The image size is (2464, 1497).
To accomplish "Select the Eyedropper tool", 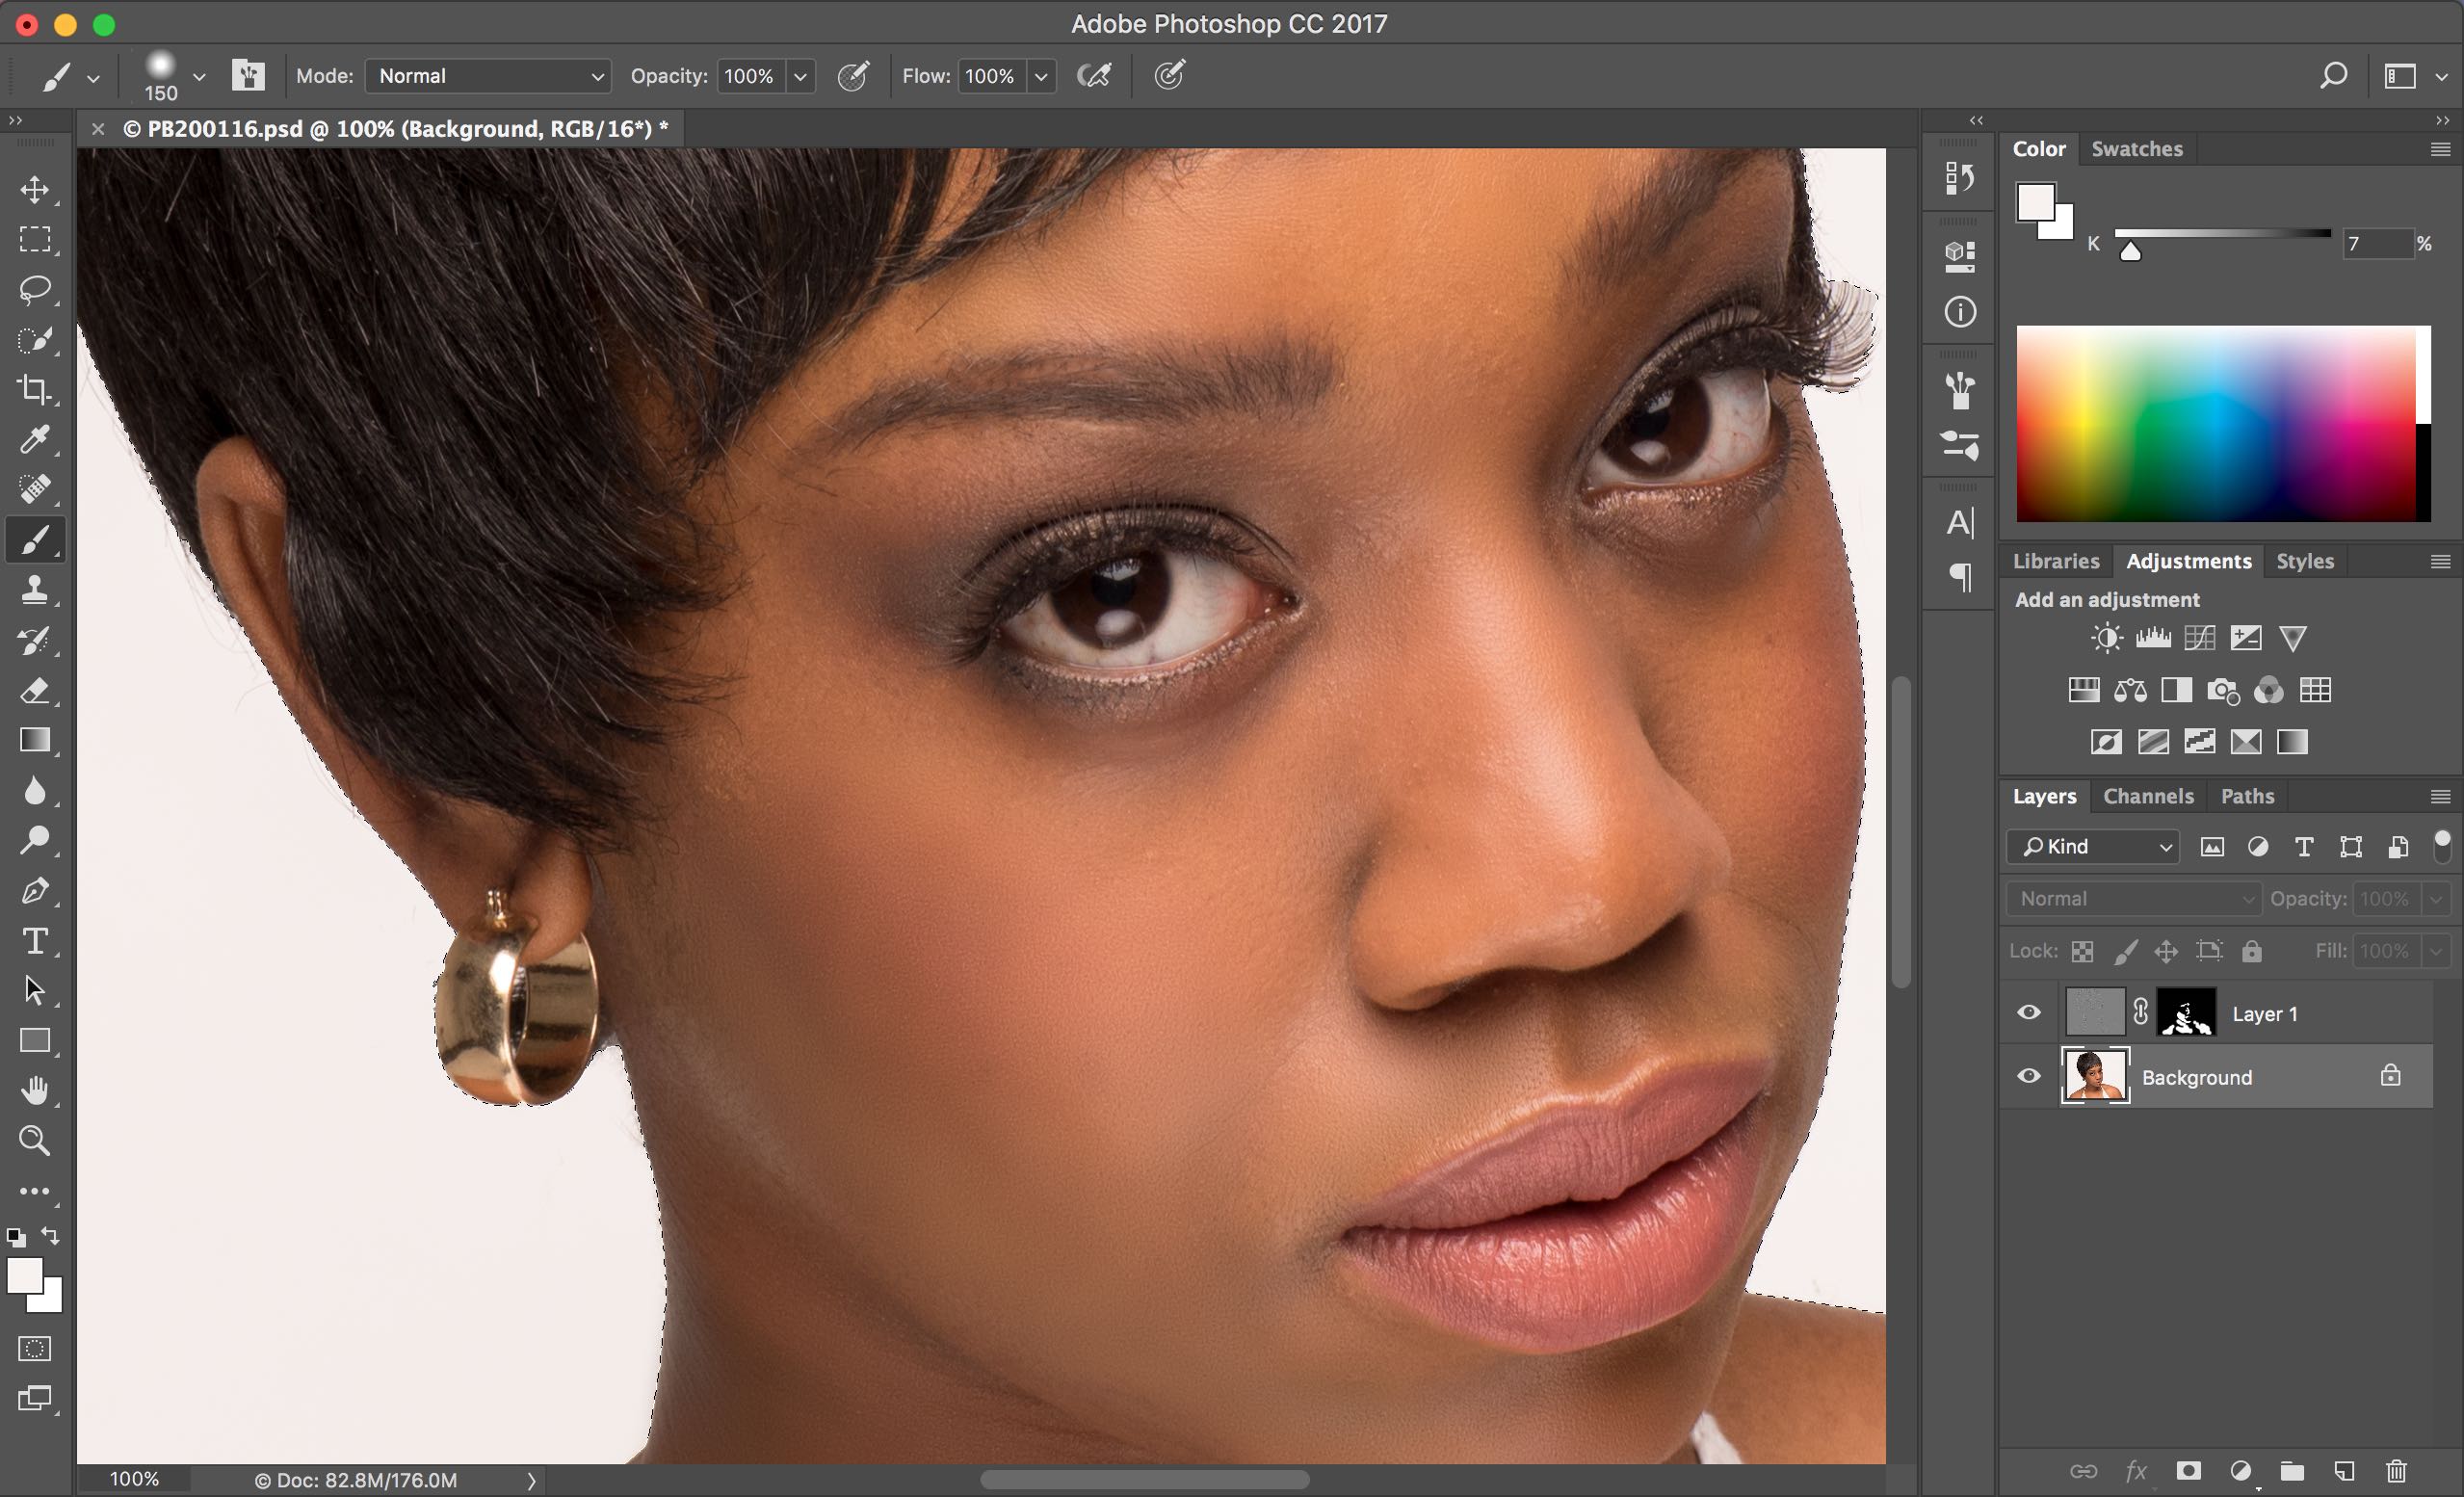I will tap(37, 440).
